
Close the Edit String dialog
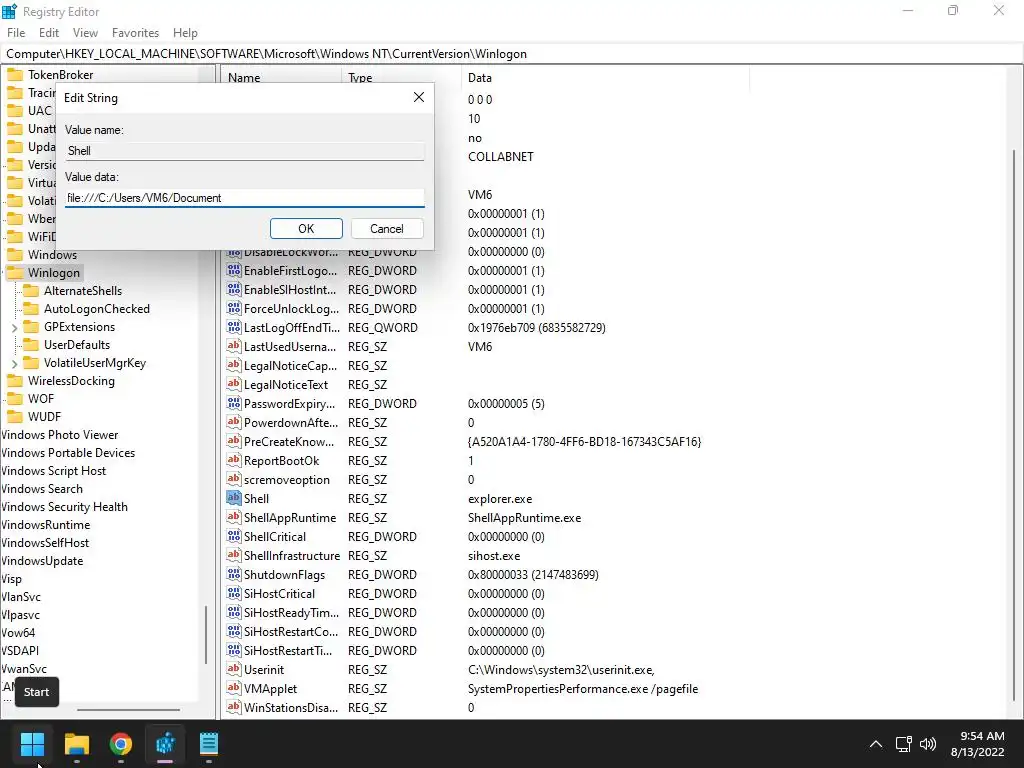point(419,97)
